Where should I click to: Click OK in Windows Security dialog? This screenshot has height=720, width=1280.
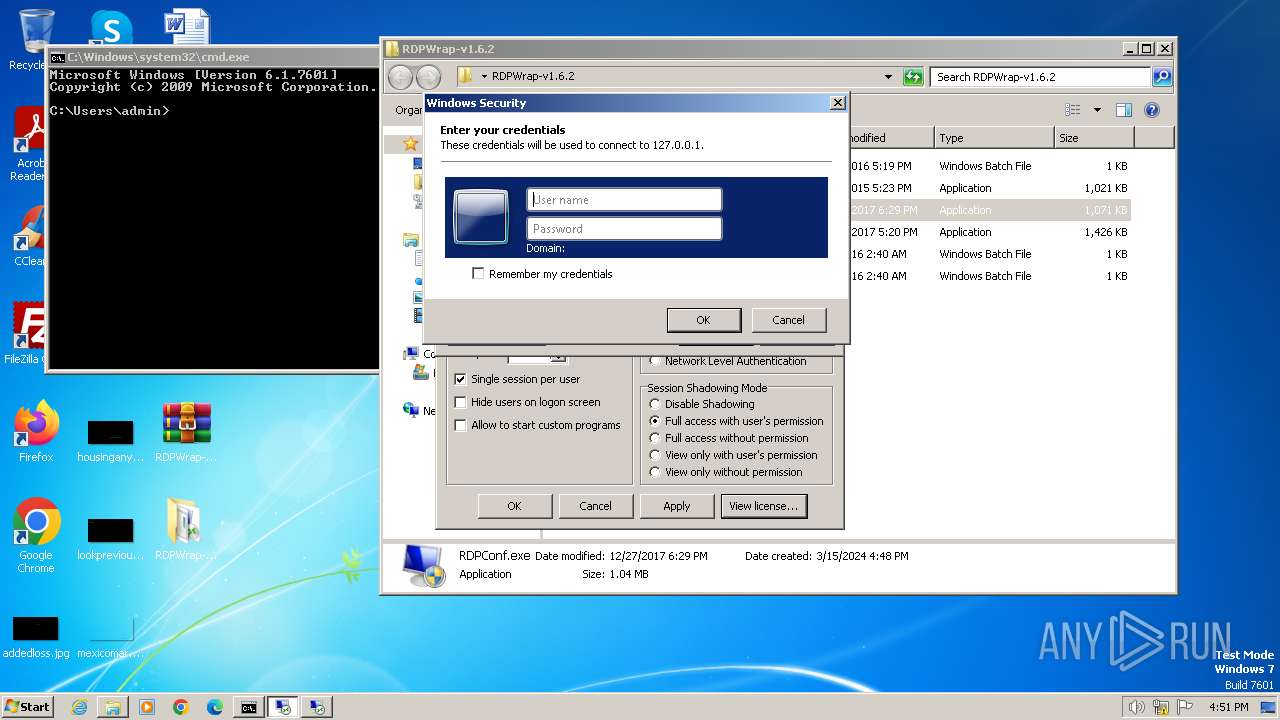(x=703, y=320)
